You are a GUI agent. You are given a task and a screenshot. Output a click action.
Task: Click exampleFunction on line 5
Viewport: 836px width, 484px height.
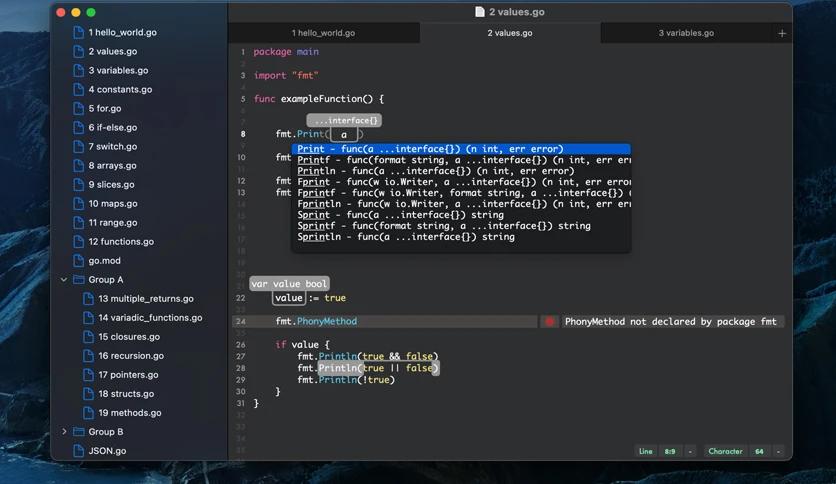click(327, 99)
